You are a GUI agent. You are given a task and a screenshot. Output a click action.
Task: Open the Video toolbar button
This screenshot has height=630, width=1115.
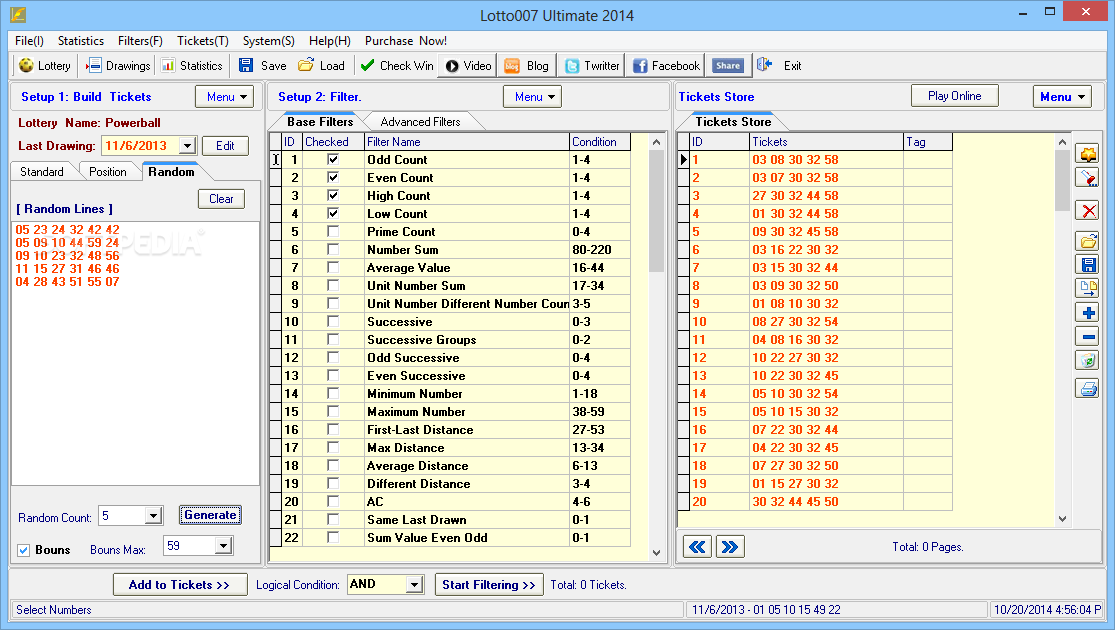click(x=468, y=65)
